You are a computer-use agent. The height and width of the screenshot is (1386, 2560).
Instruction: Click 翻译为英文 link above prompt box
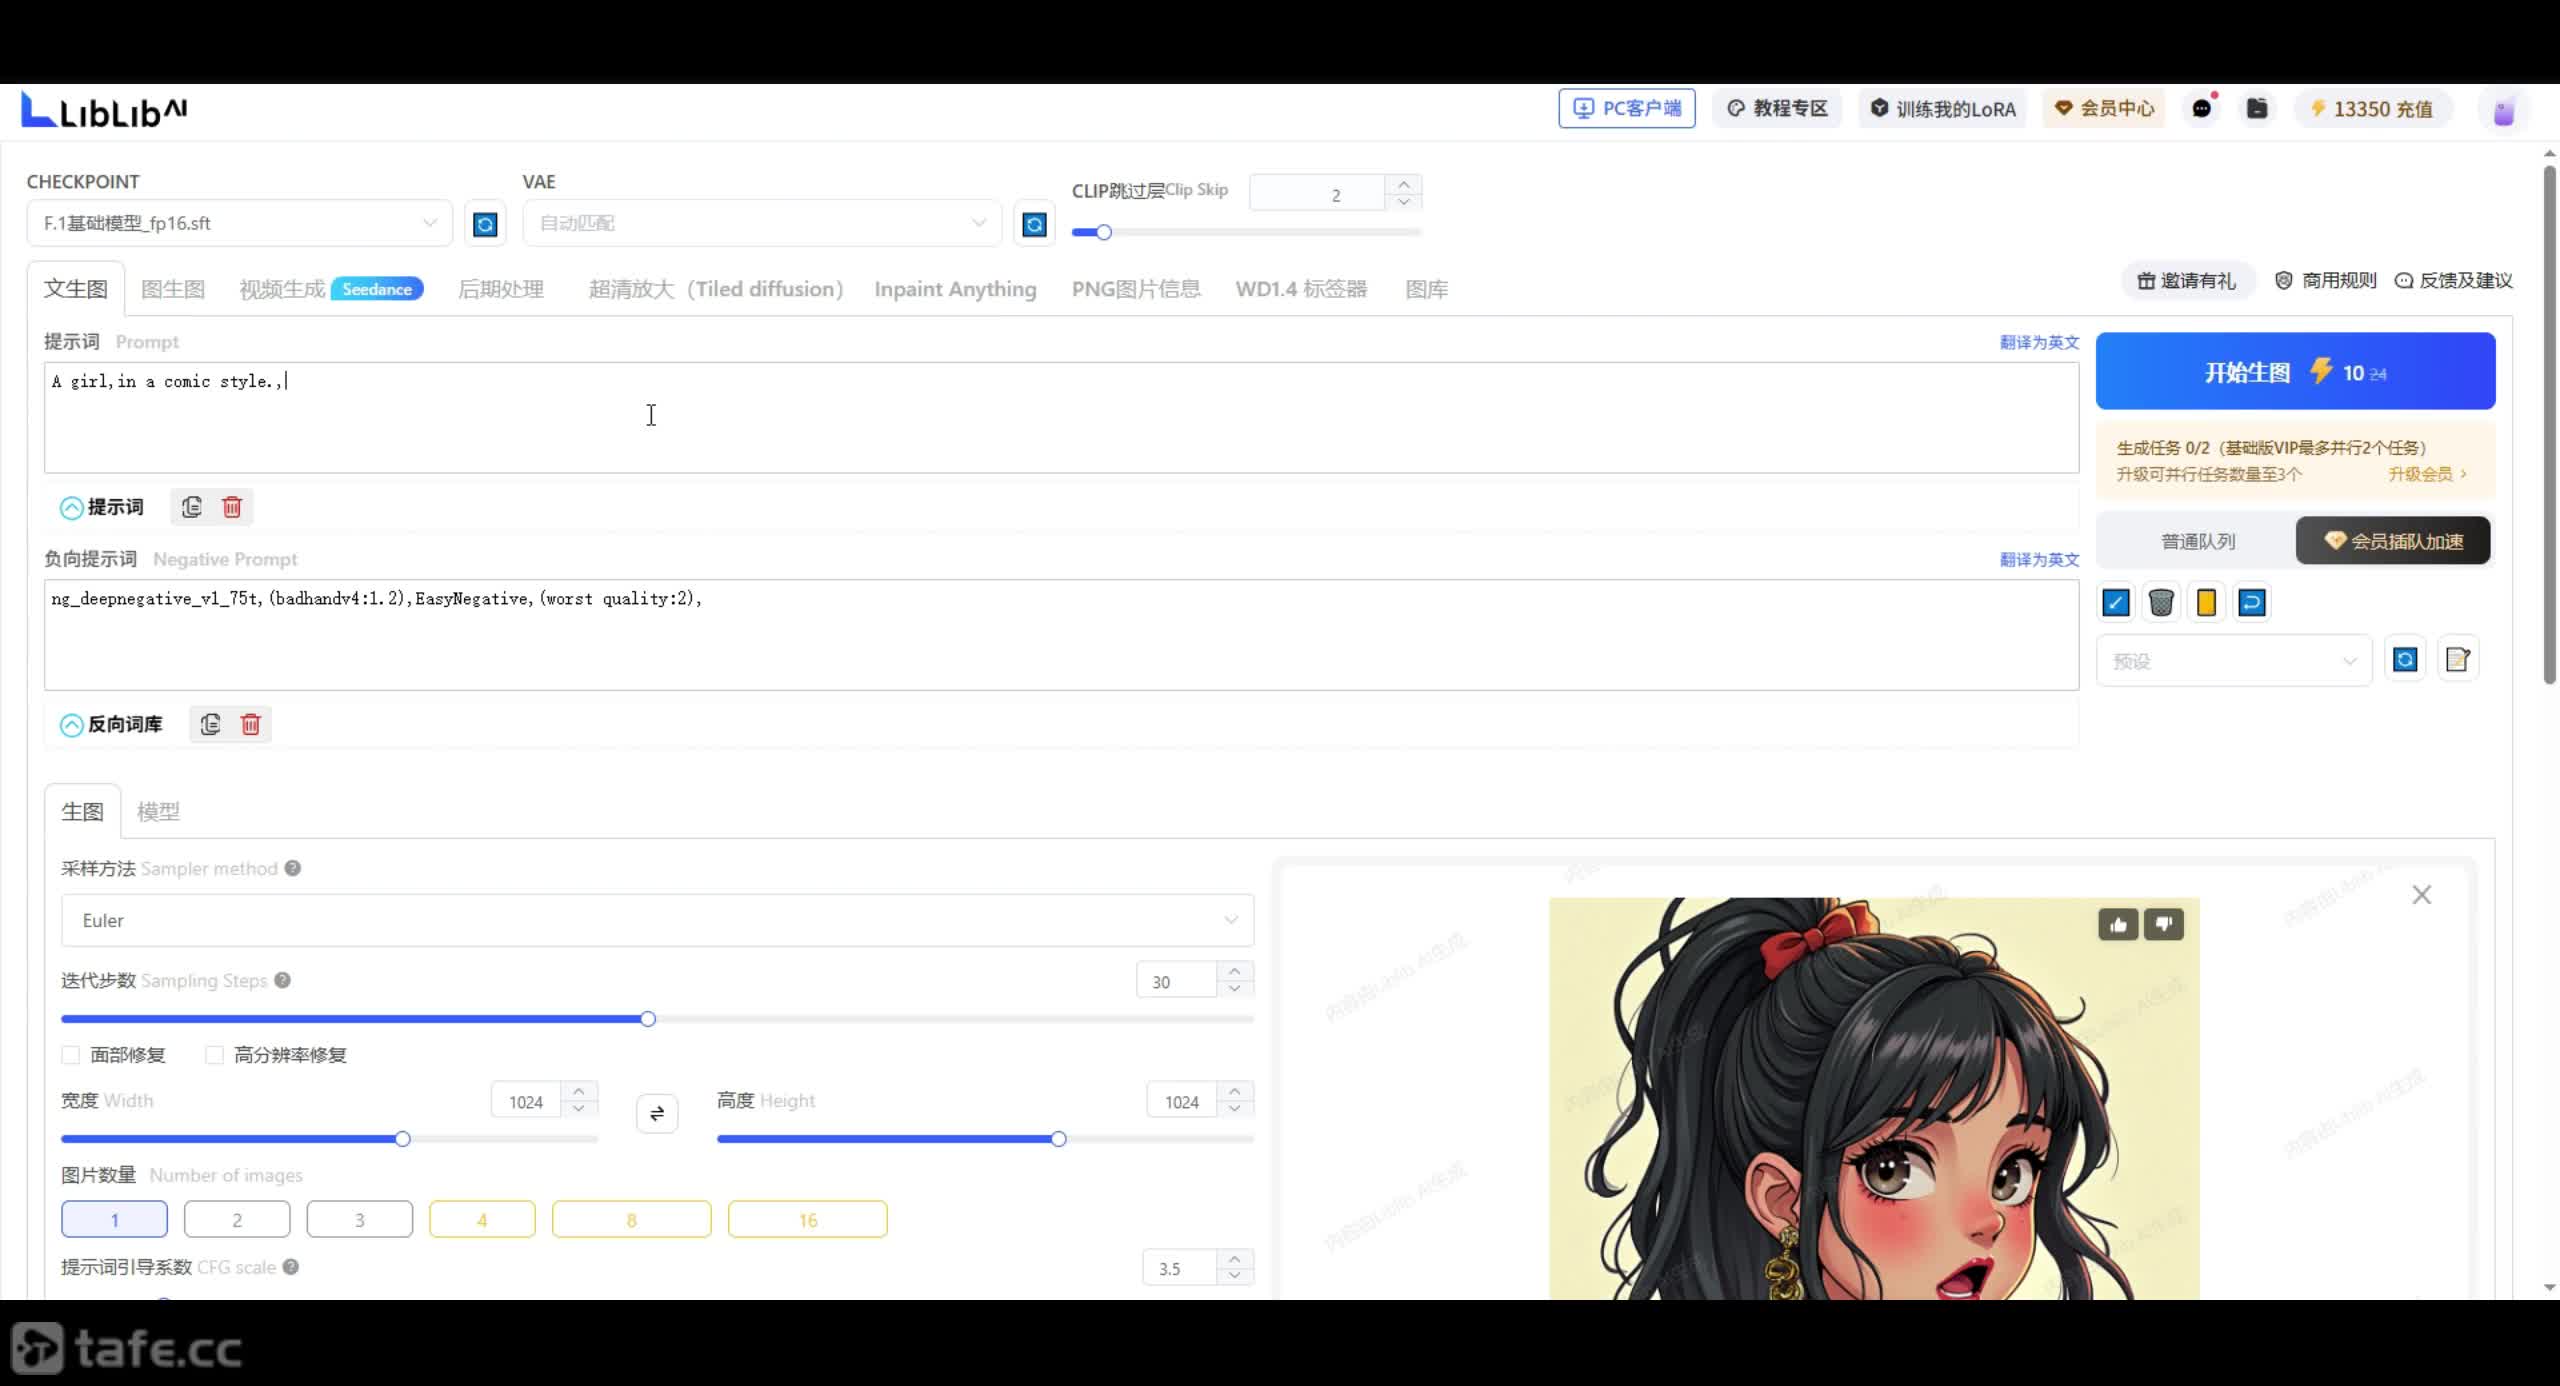pos(2039,342)
